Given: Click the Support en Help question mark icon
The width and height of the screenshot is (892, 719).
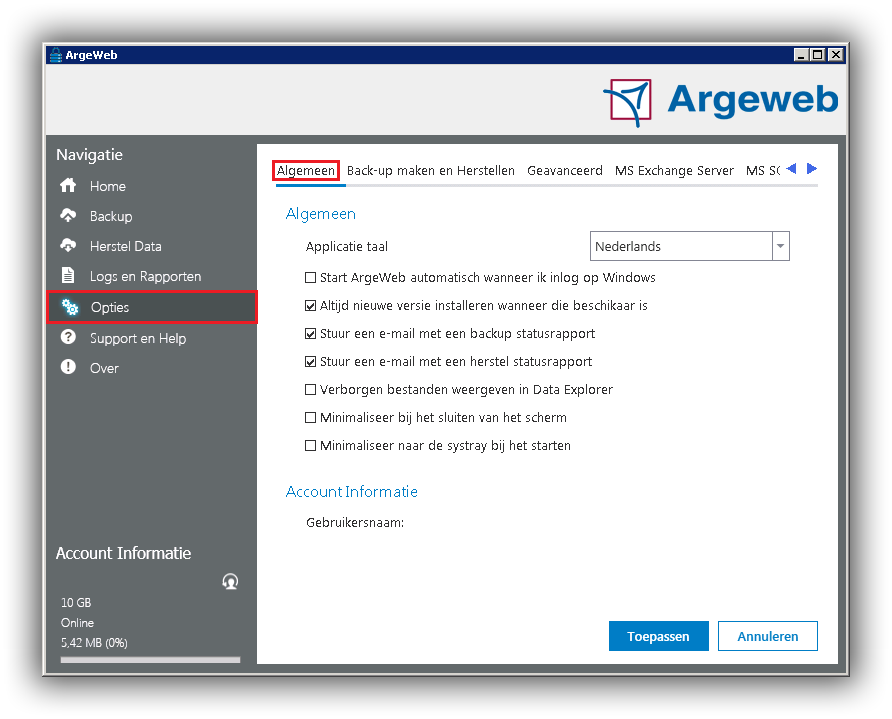Looking at the screenshot, I should pos(68,337).
